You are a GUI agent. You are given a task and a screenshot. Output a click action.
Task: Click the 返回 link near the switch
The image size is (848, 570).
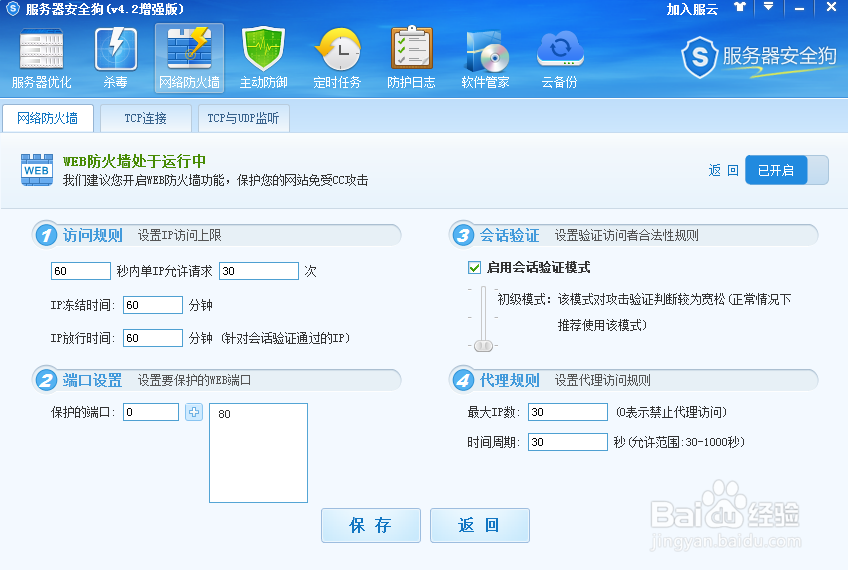point(724,170)
